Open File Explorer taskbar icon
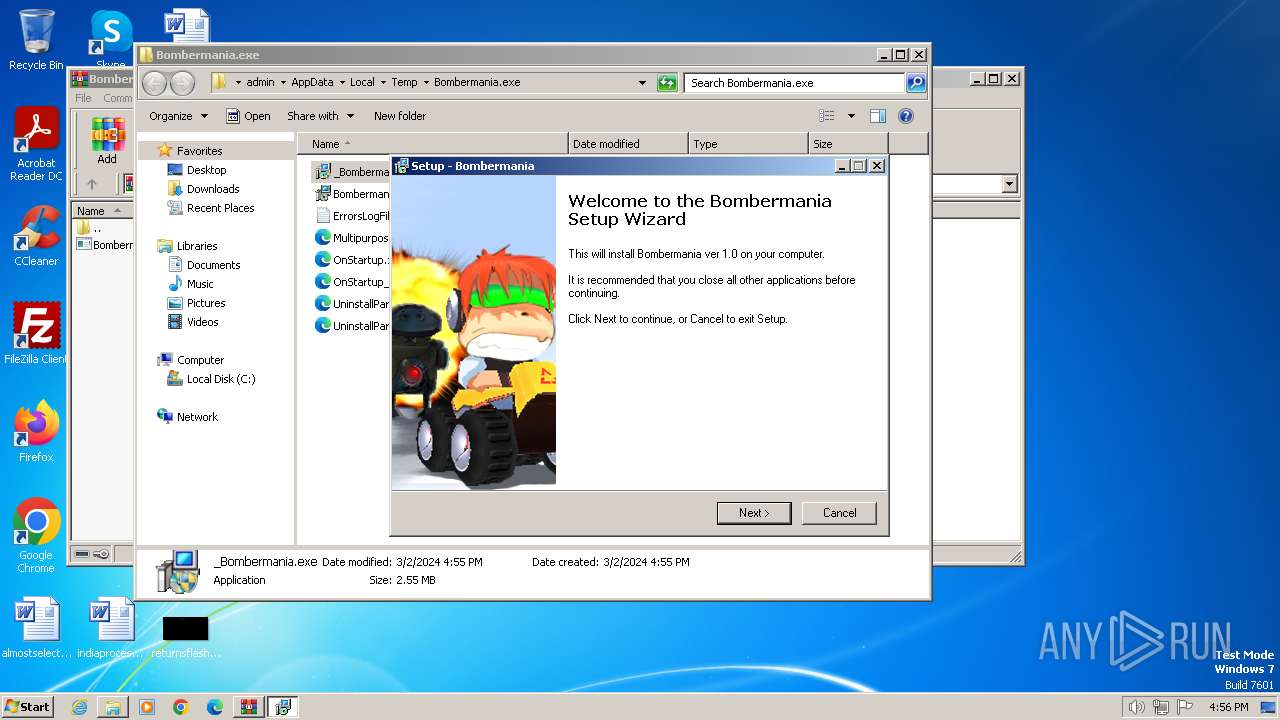 click(113, 707)
